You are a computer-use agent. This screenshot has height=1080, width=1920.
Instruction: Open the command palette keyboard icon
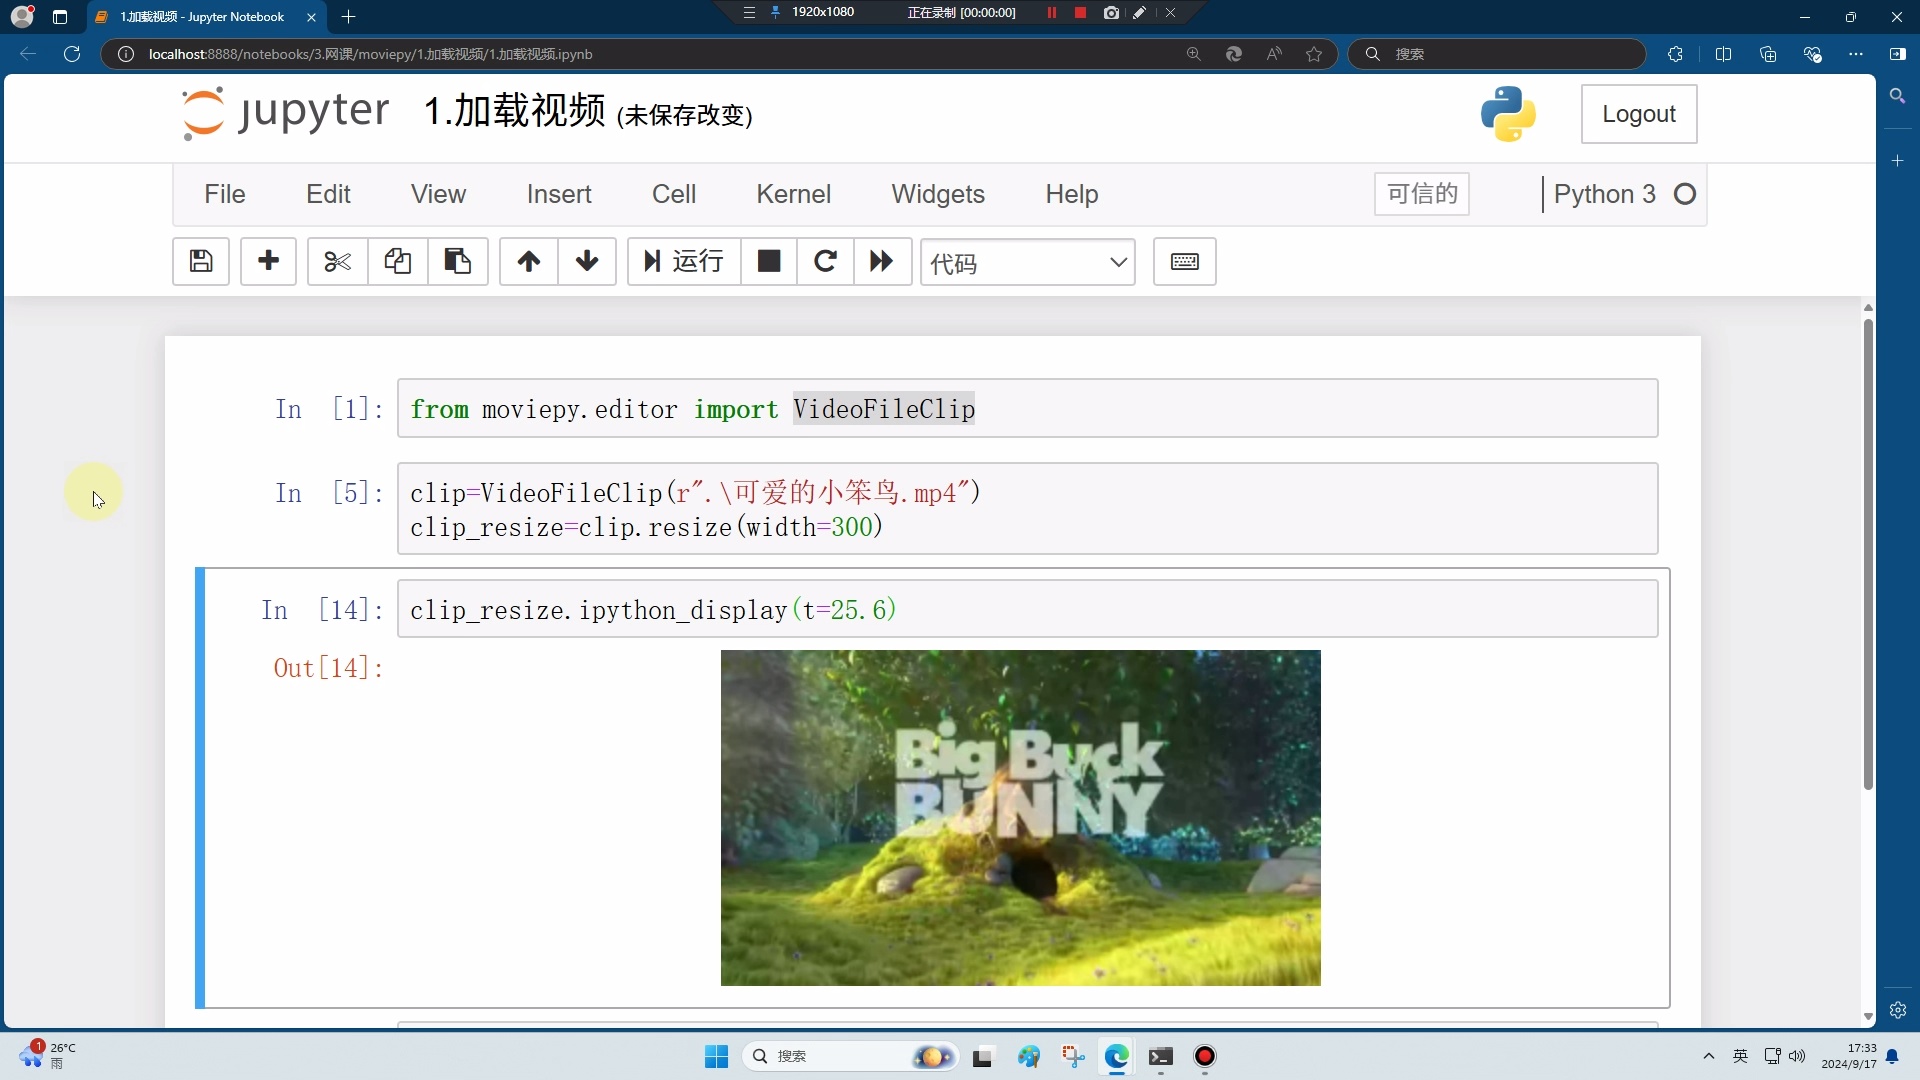[1185, 262]
